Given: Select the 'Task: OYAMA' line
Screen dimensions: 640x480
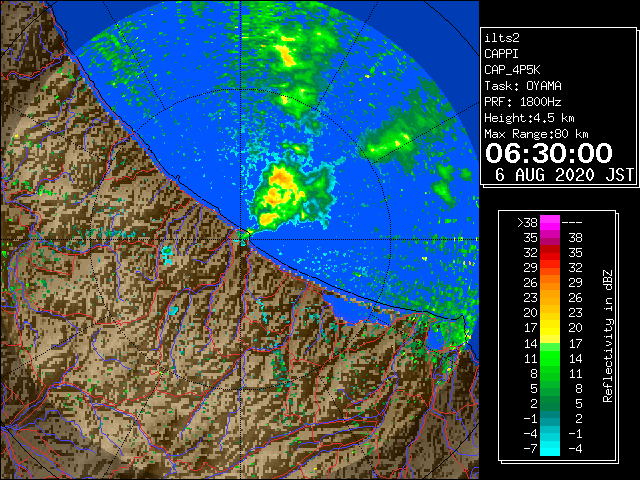Looking at the screenshot, I should [x=523, y=86].
